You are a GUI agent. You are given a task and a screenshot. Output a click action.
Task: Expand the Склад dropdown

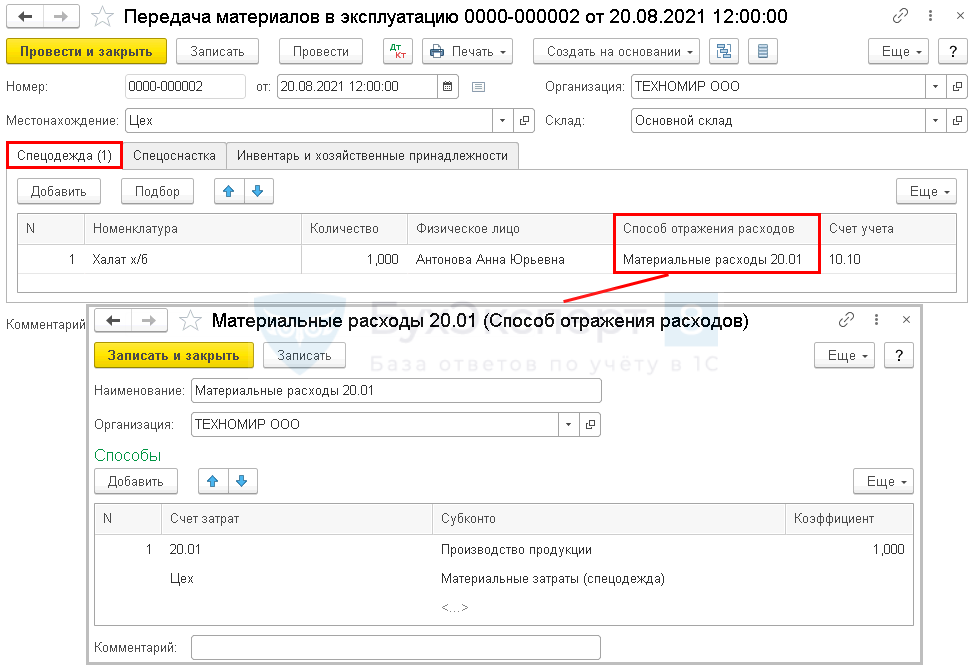(x=935, y=120)
